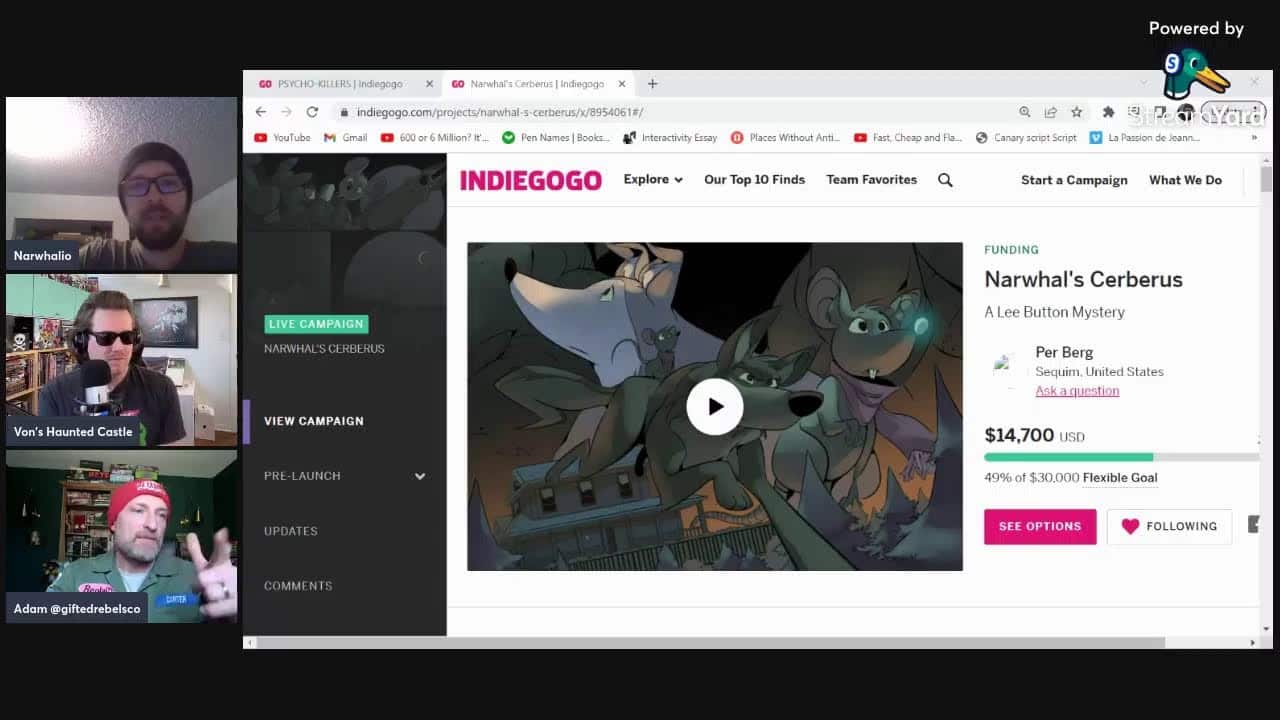The width and height of the screenshot is (1280, 720).
Task: Open the YouTube bookmark
Action: click(x=282, y=138)
